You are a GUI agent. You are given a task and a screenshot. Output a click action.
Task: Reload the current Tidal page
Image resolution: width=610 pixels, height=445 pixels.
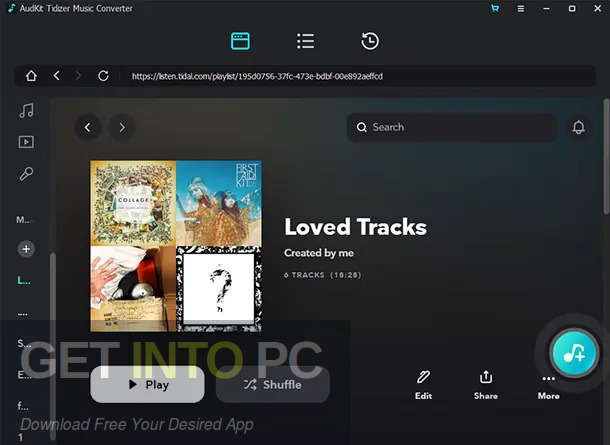coord(103,75)
